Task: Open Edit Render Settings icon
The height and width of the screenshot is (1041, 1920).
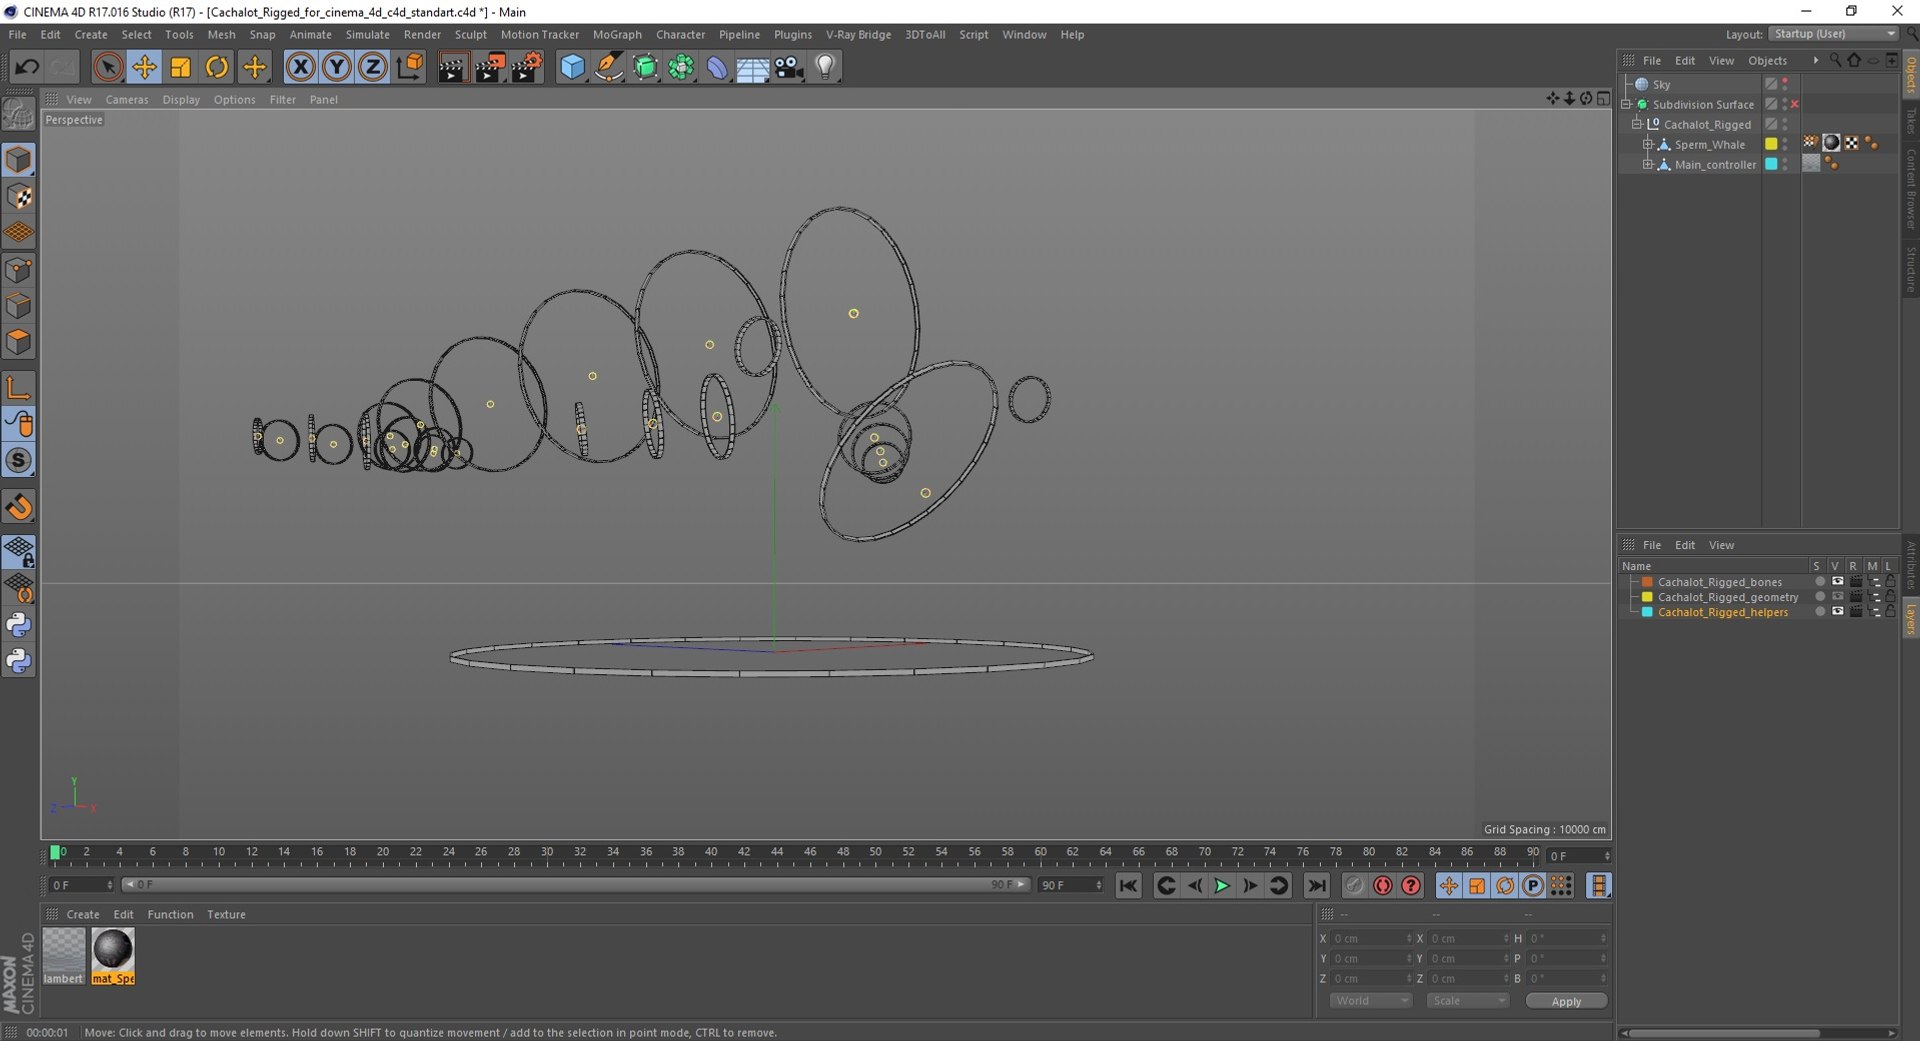Action: coord(526,67)
